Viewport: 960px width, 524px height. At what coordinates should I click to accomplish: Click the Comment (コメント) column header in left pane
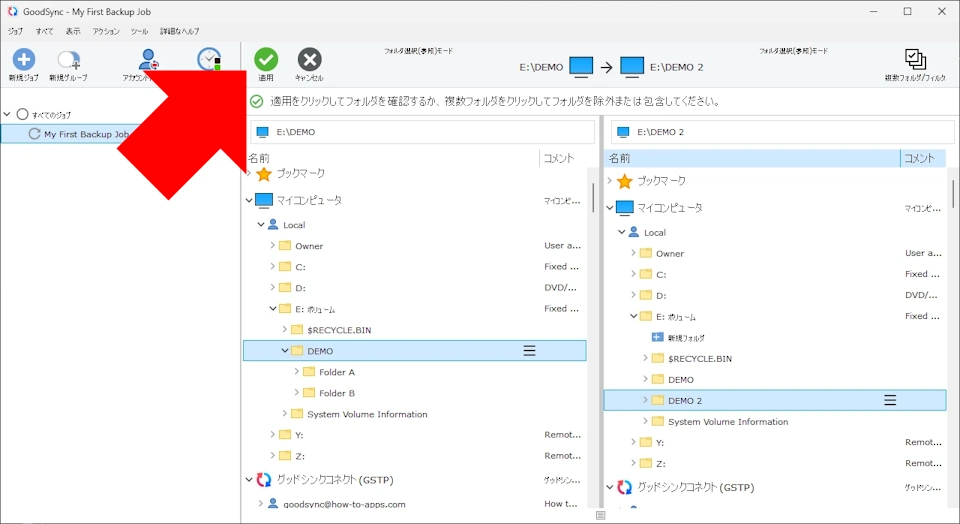[562, 159]
